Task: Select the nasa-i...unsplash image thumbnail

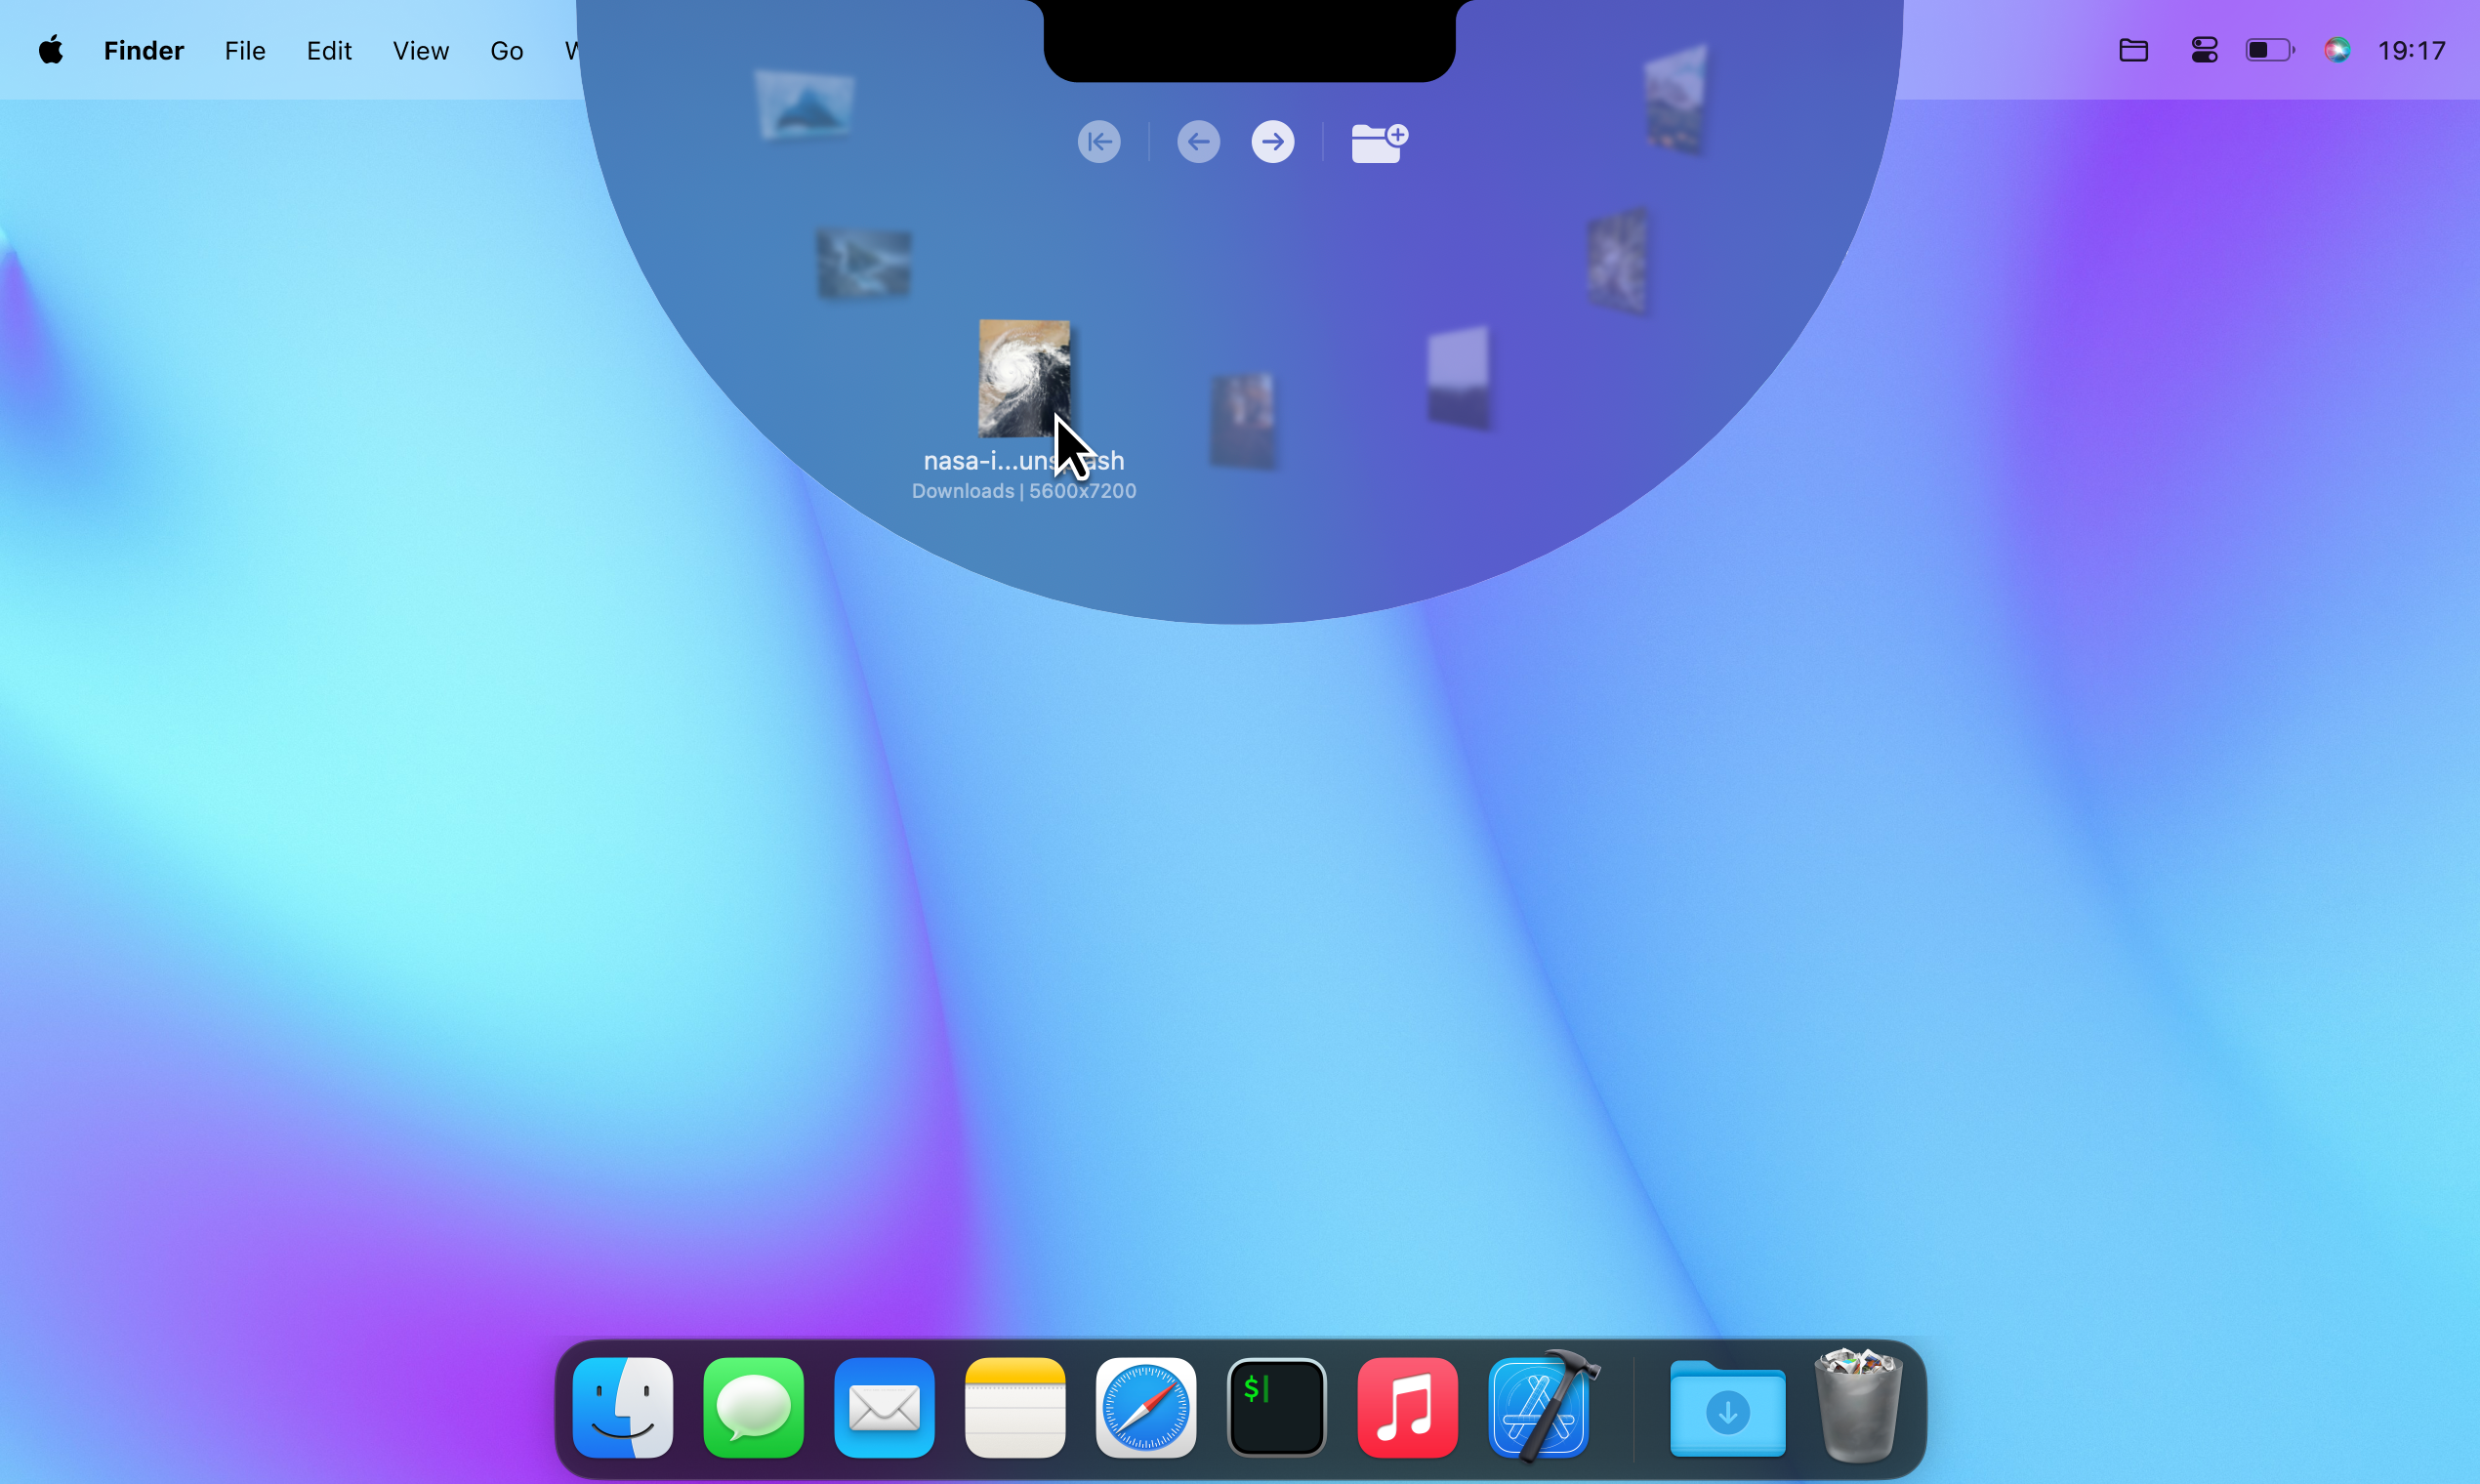Action: tap(1024, 378)
